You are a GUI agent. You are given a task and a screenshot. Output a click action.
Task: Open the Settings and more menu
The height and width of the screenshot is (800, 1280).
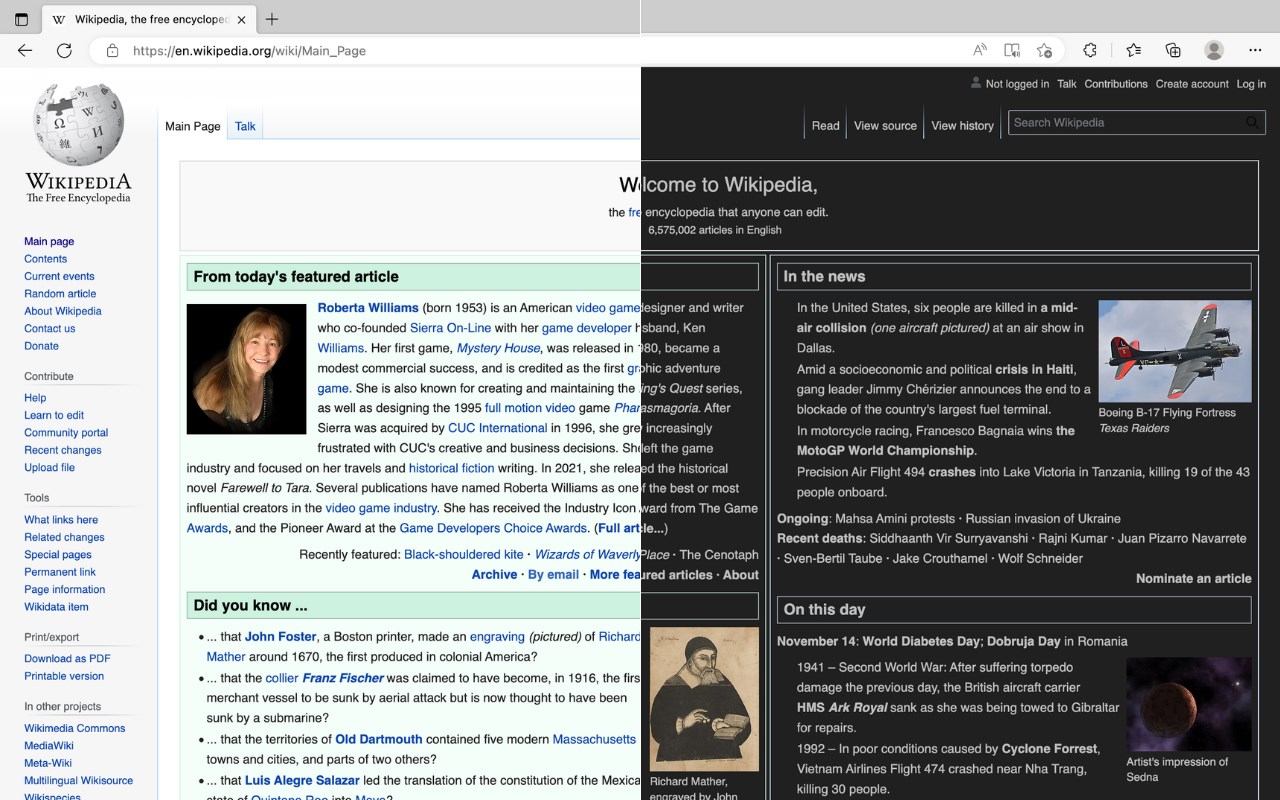tap(1255, 50)
